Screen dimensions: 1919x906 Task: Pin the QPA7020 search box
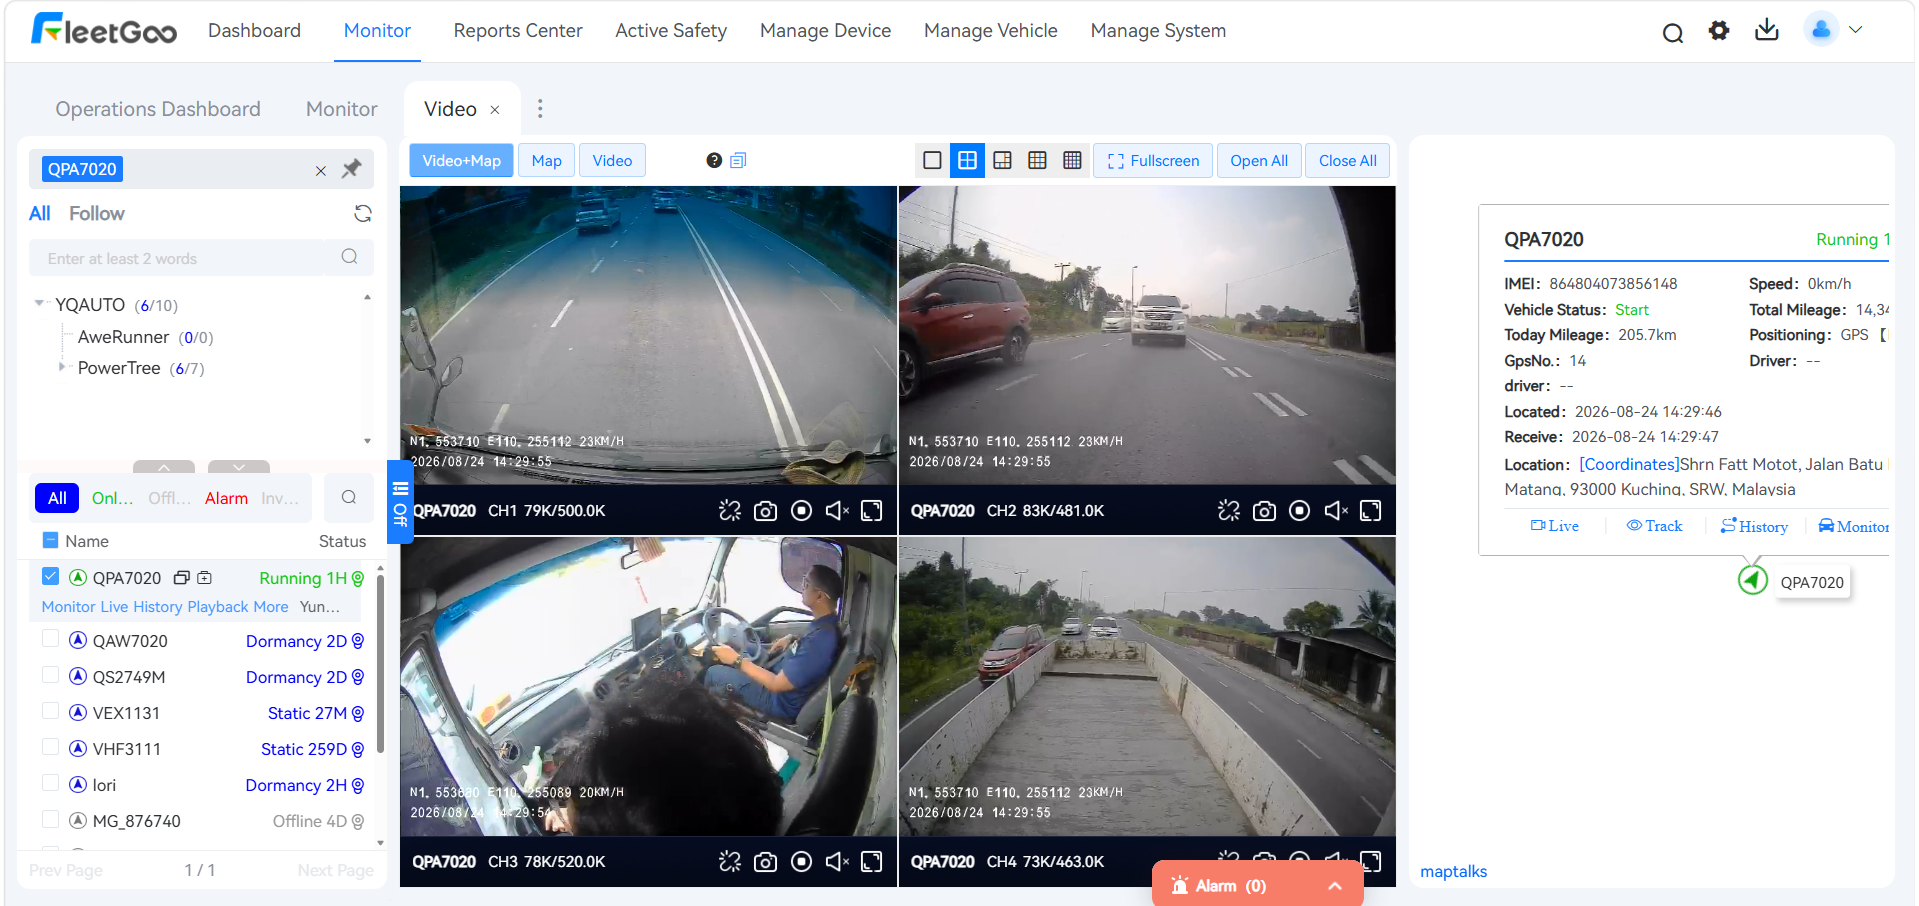pos(351,169)
